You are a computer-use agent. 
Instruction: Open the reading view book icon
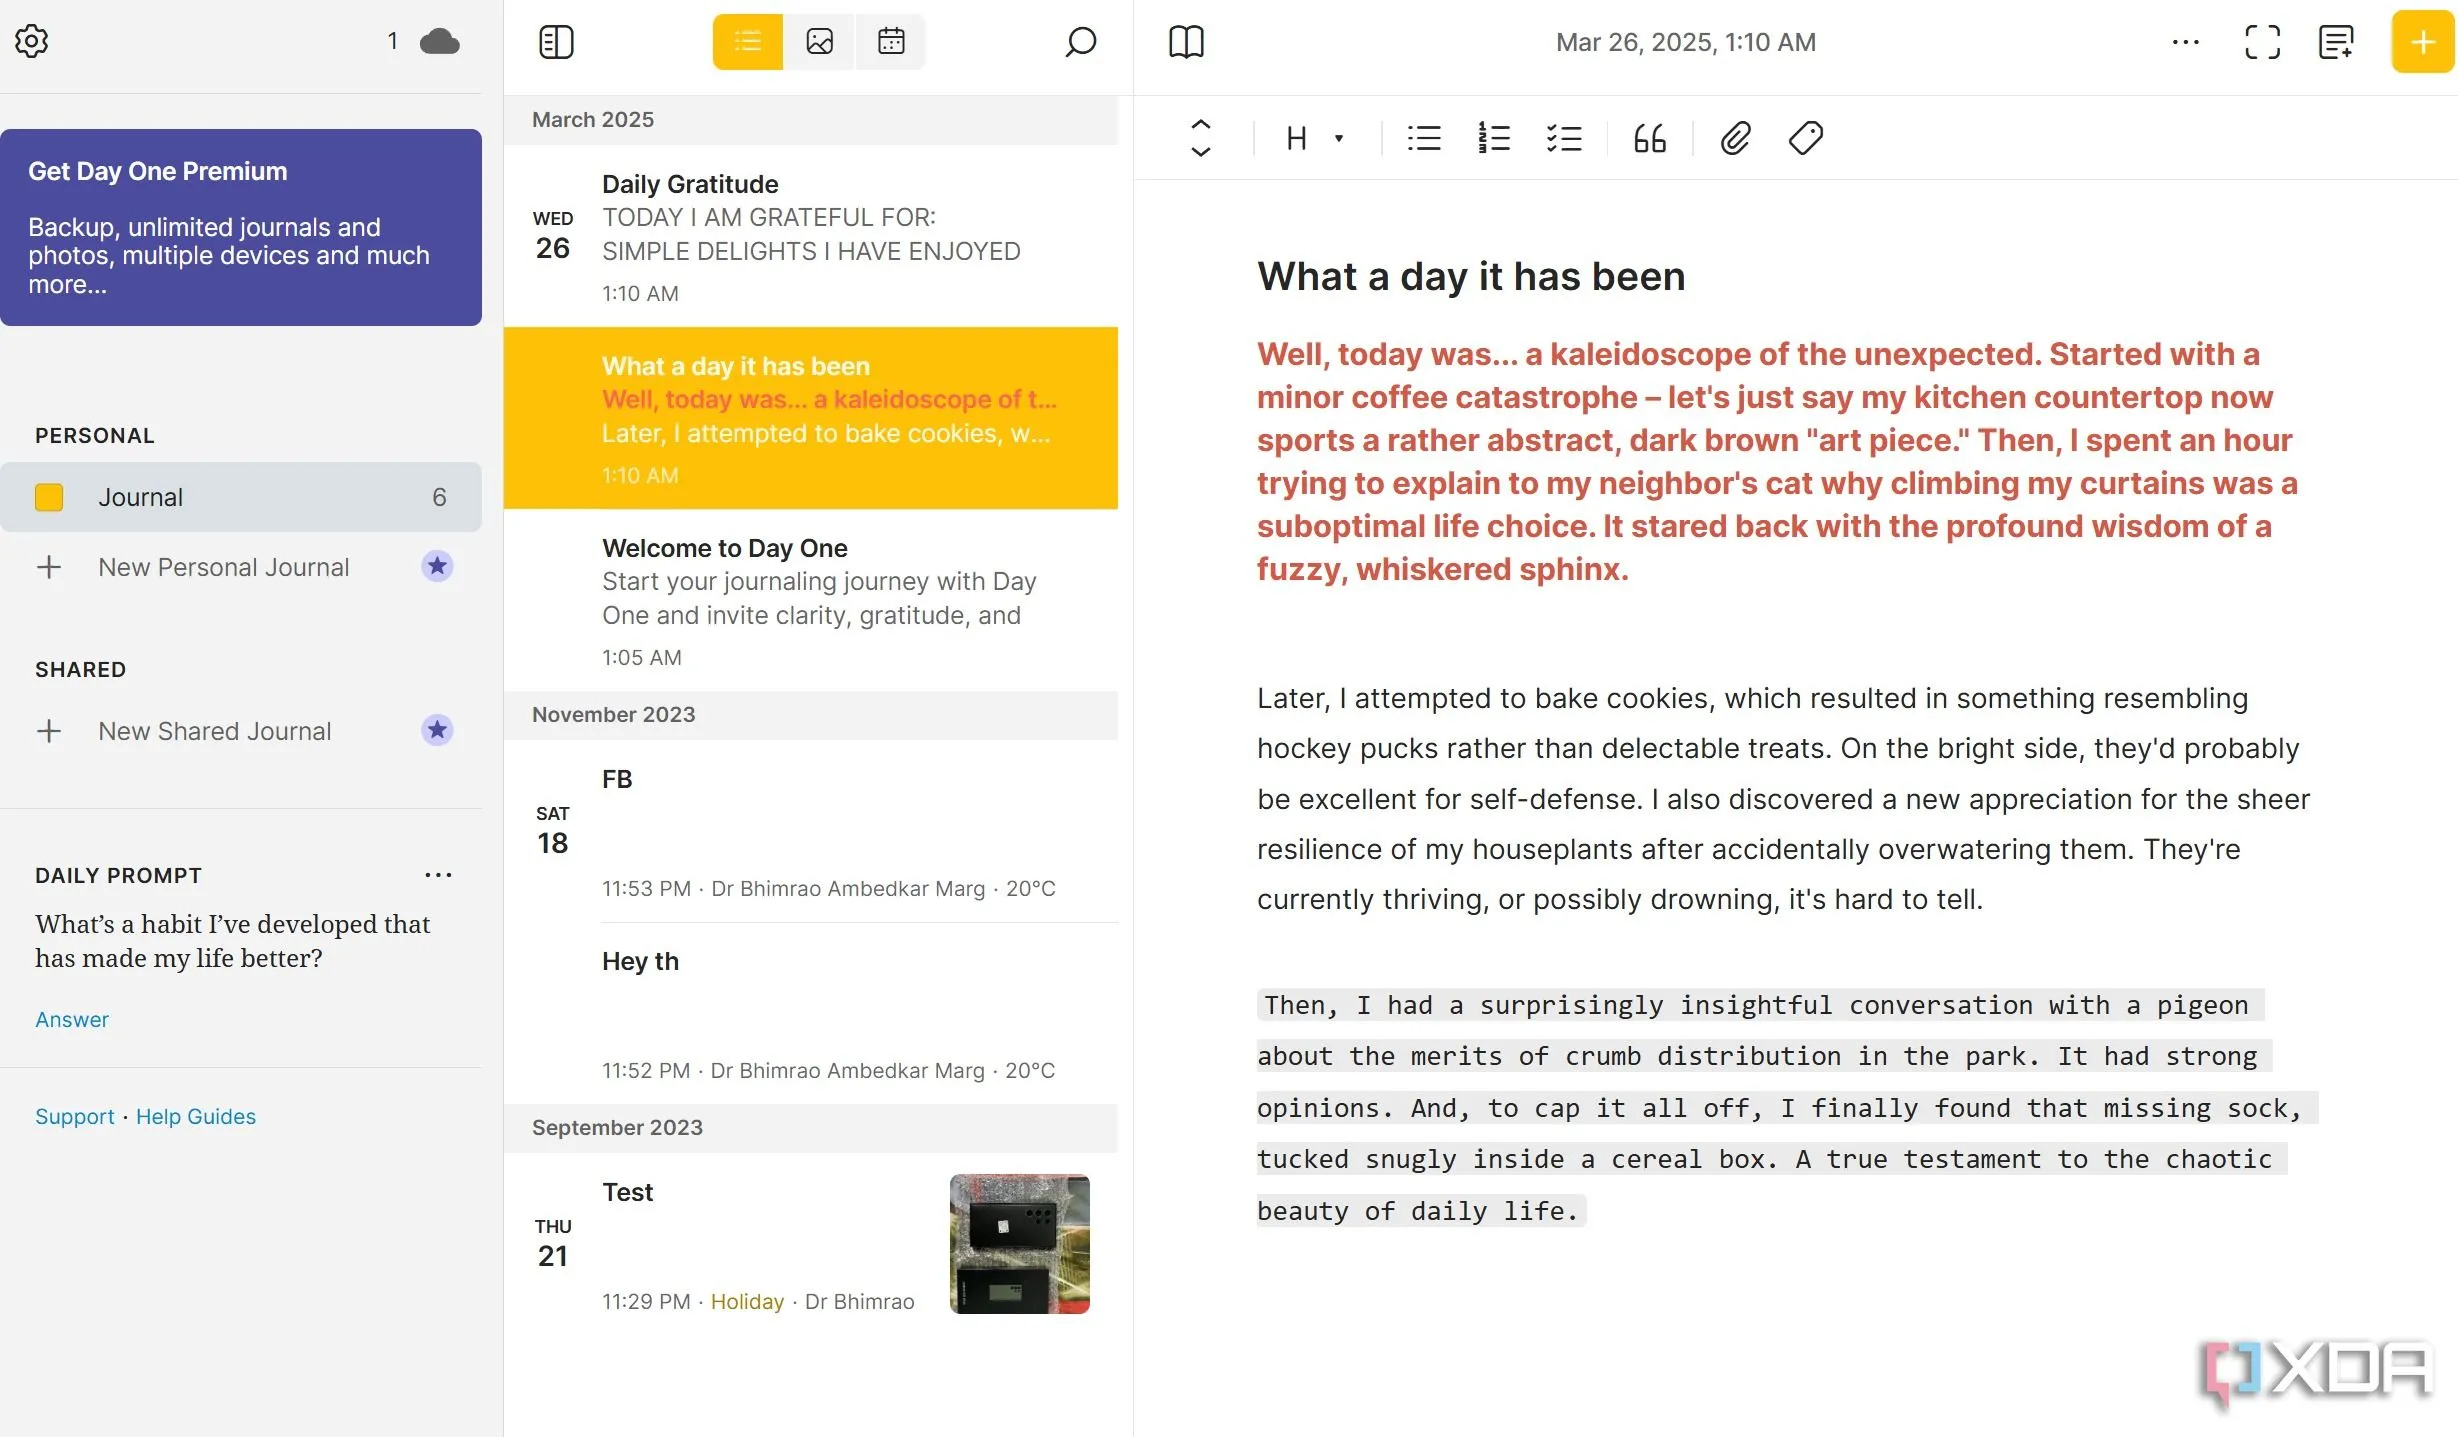click(x=1186, y=42)
